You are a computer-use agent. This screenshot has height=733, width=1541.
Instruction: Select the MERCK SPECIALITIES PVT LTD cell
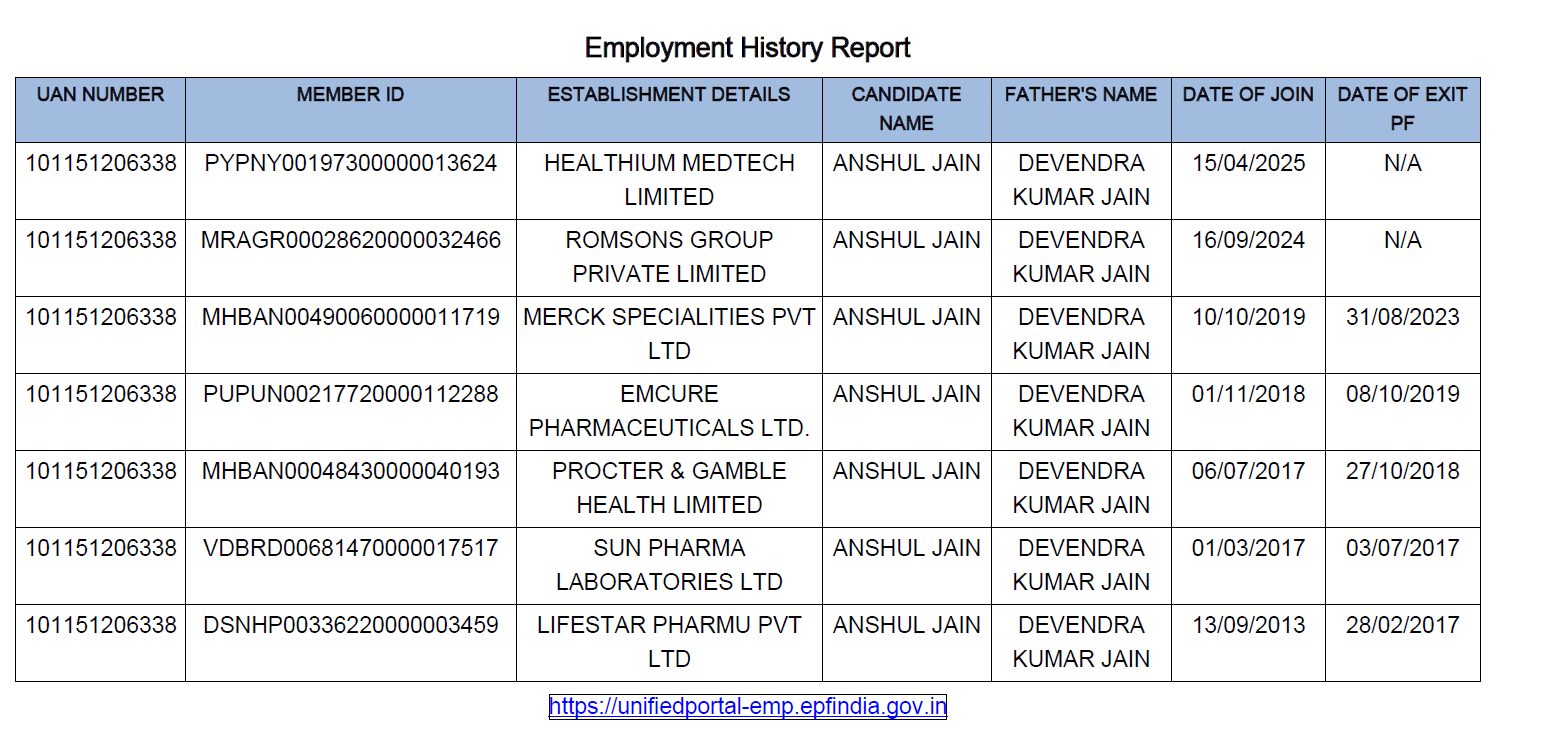point(669,334)
